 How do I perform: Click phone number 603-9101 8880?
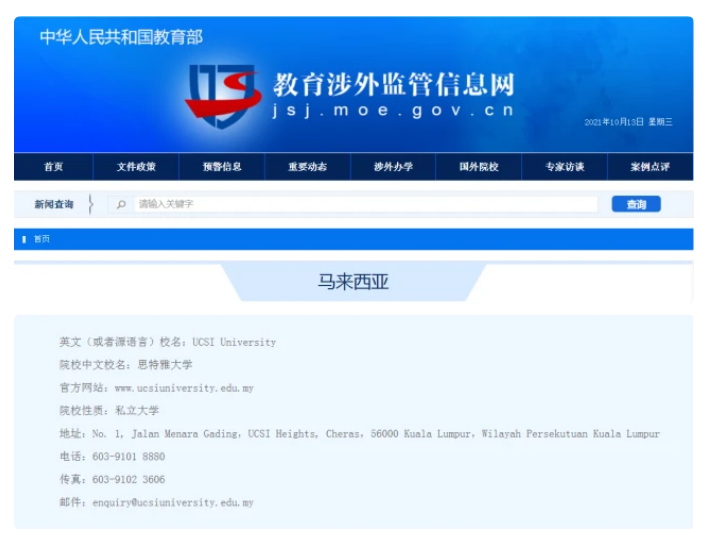[x=129, y=457]
